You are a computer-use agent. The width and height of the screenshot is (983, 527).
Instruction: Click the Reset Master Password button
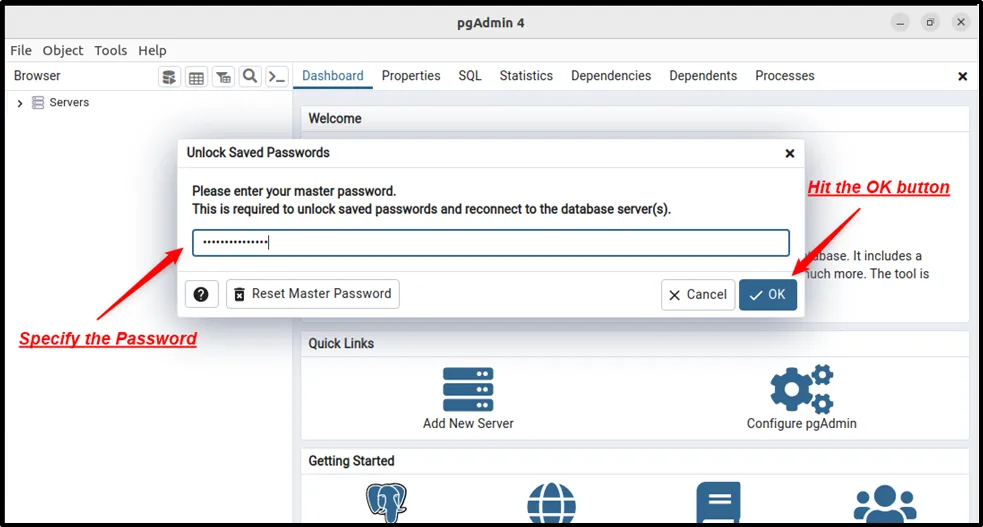(x=313, y=294)
